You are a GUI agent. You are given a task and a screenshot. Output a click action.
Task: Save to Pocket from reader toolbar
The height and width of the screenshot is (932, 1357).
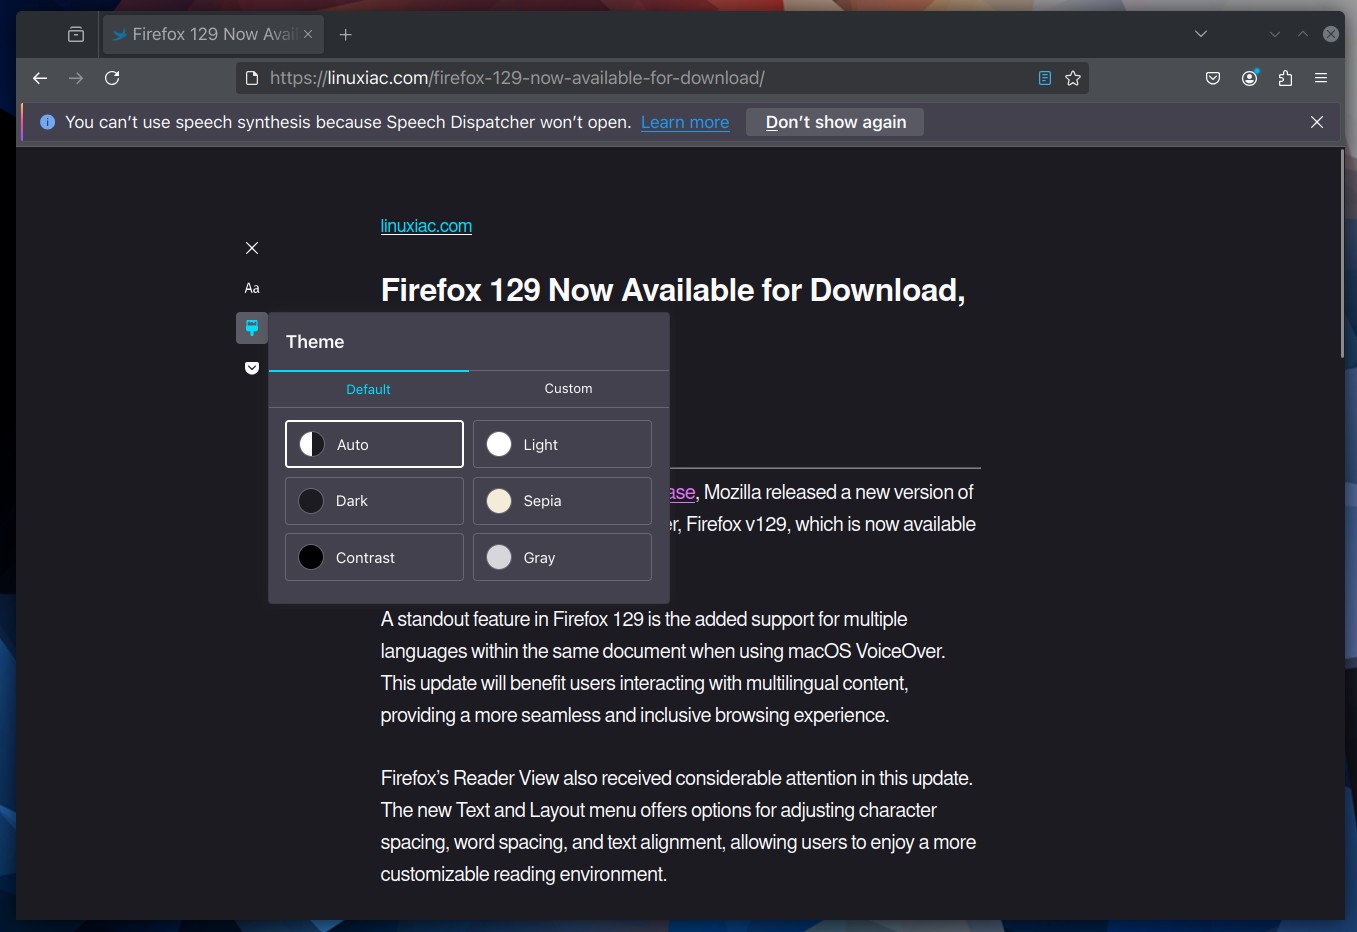click(x=252, y=368)
